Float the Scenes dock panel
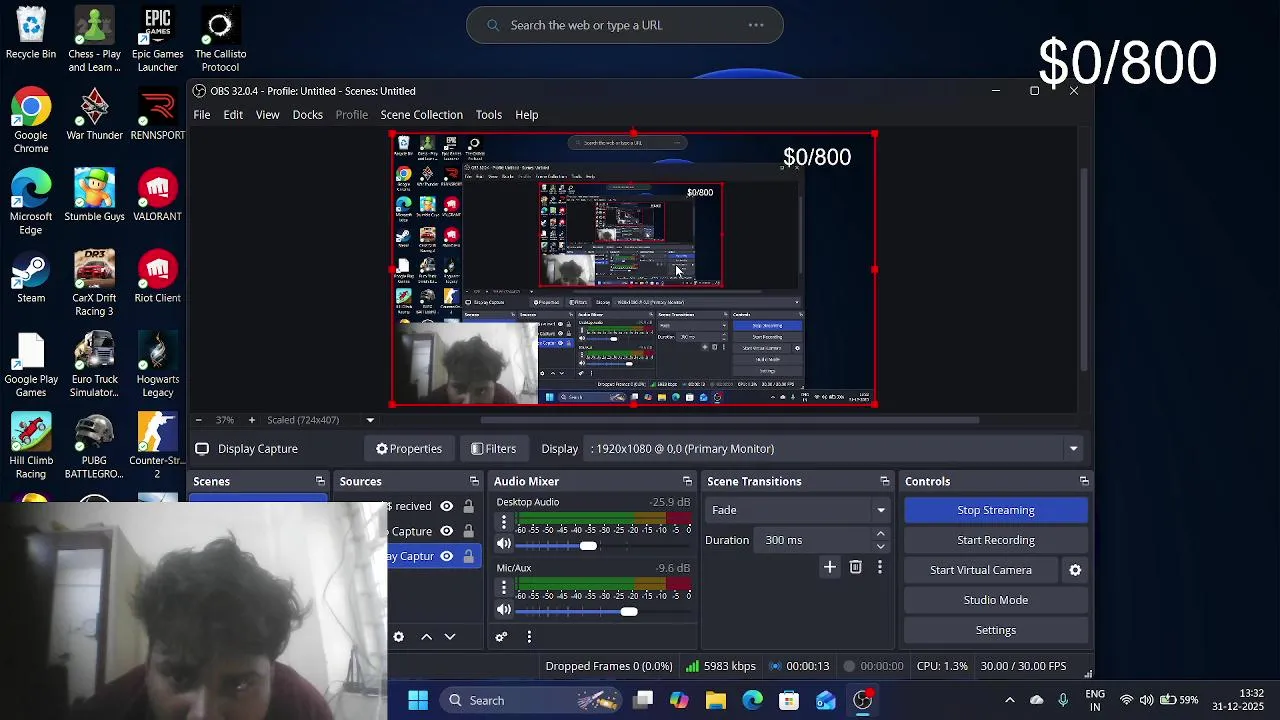This screenshot has height=720, width=1280. (x=320, y=482)
